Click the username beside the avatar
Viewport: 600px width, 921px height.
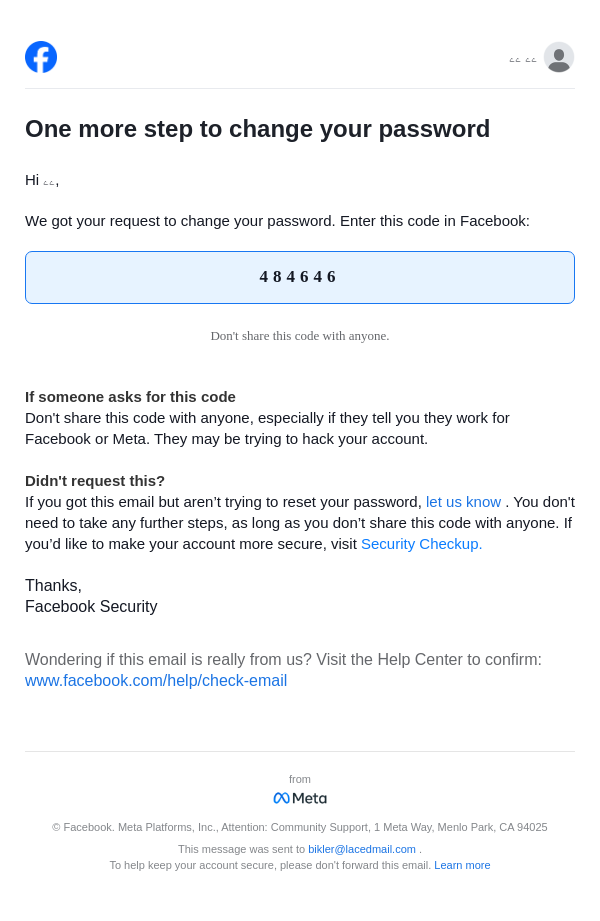(523, 60)
